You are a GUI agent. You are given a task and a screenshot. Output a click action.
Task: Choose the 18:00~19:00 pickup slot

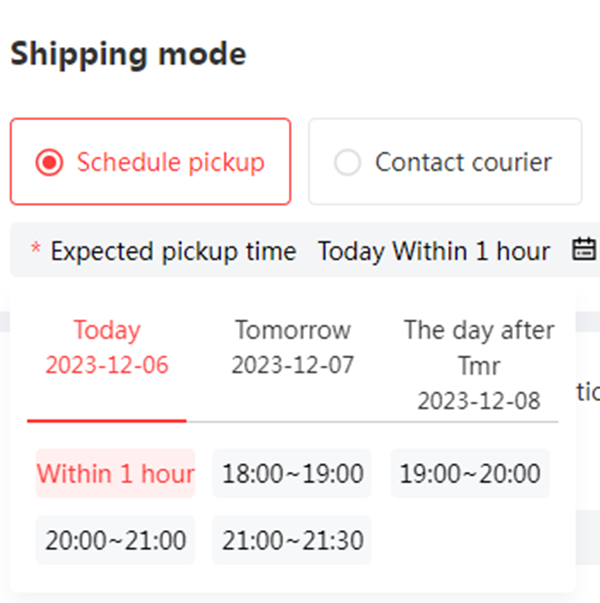tap(292, 474)
